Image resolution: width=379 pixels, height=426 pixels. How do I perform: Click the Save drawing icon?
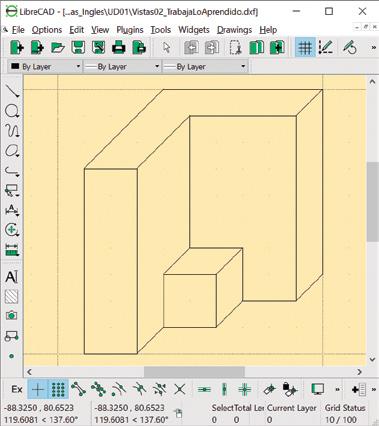[78, 47]
